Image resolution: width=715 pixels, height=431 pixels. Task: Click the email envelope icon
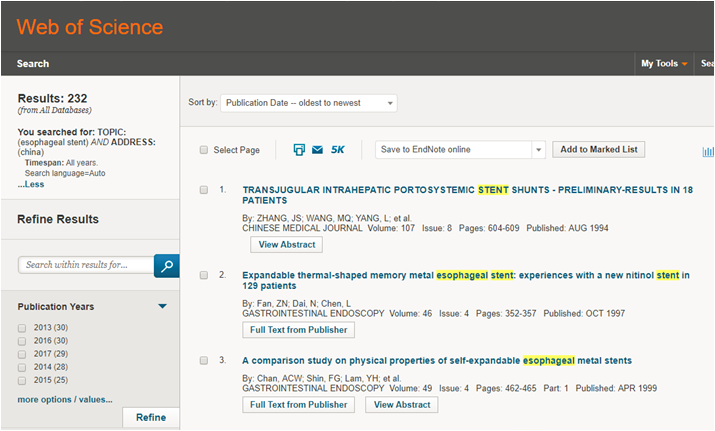click(317, 150)
